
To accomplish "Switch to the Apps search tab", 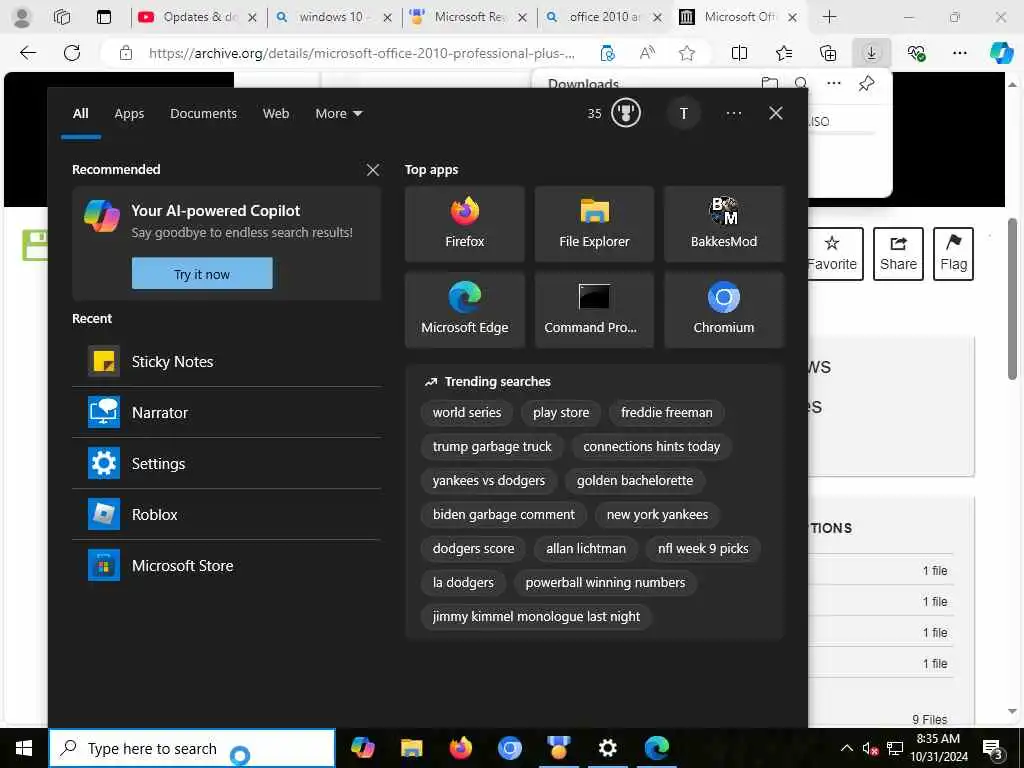I will tap(129, 114).
